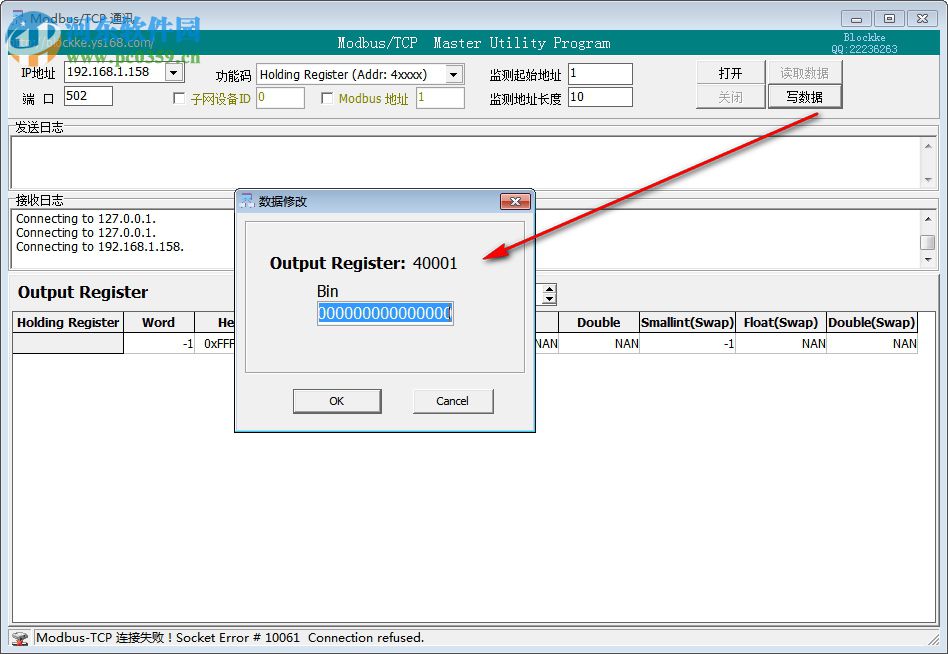
Task: Click the Word column header
Action: click(x=159, y=322)
